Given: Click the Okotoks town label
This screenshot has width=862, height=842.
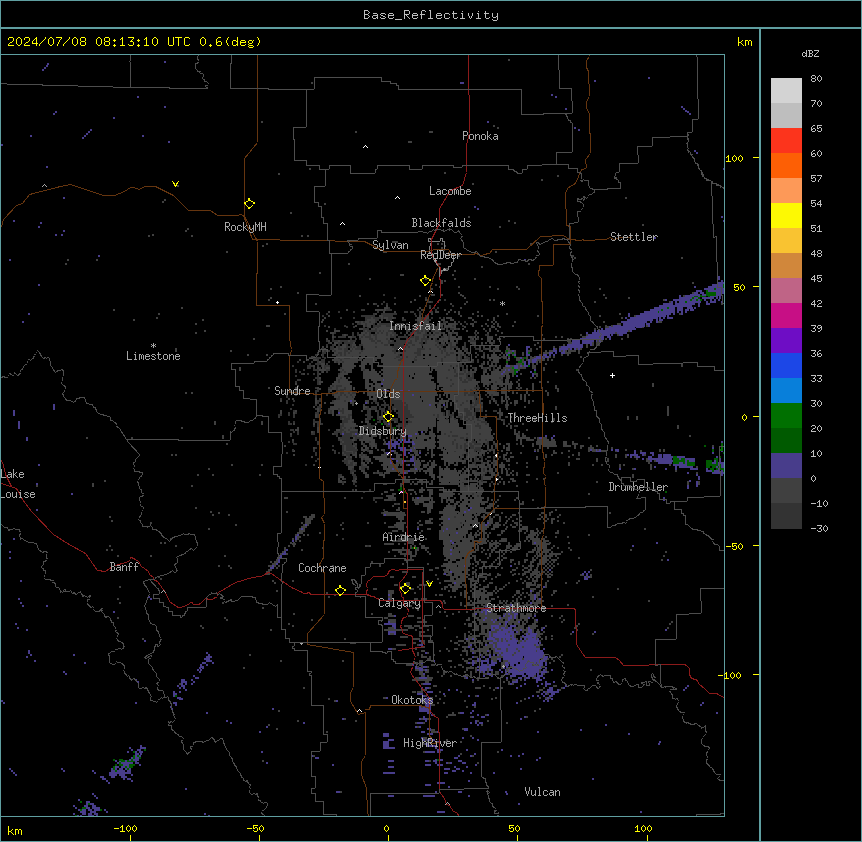Looking at the screenshot, I should click(412, 700).
